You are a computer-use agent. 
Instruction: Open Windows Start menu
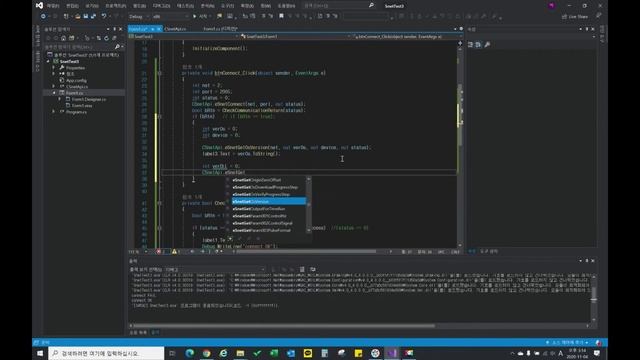[x=40, y=353]
